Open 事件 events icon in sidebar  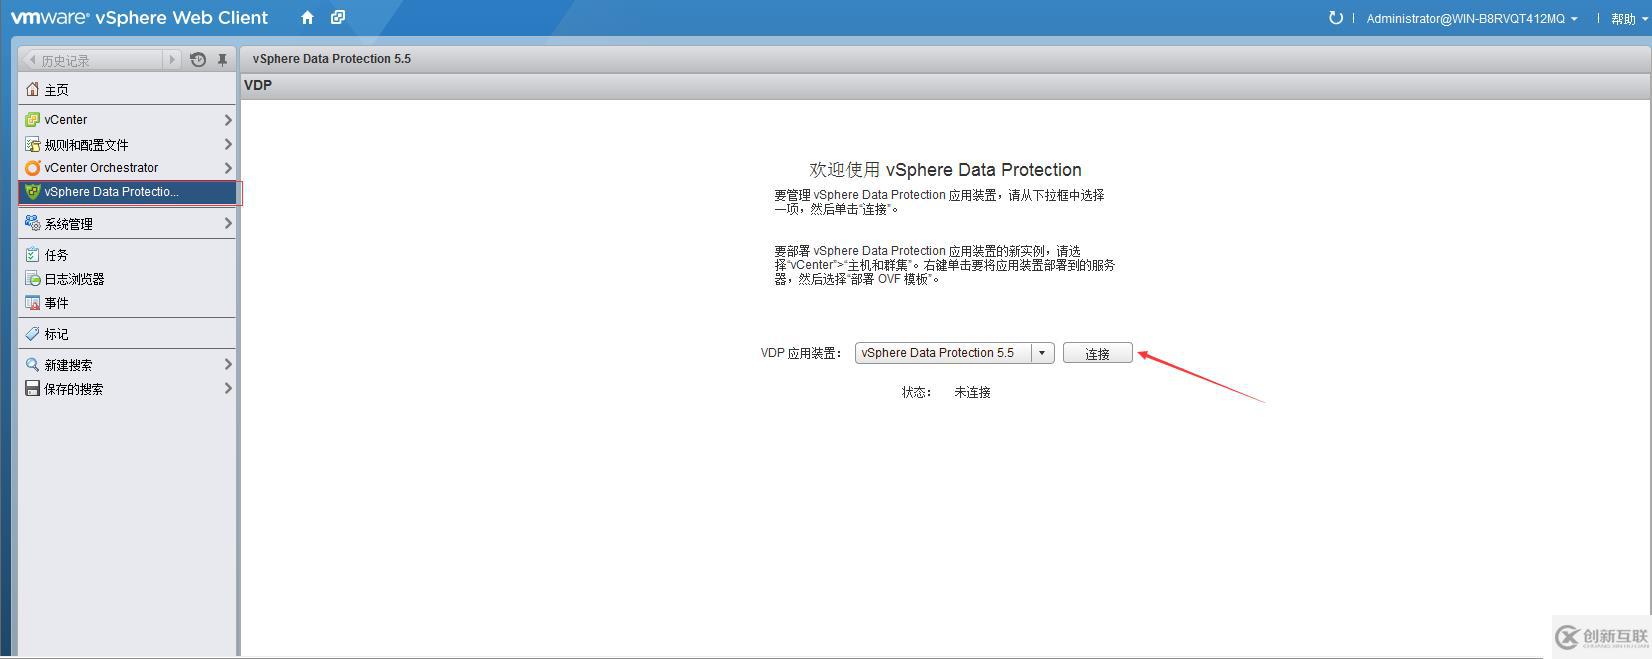coord(32,303)
